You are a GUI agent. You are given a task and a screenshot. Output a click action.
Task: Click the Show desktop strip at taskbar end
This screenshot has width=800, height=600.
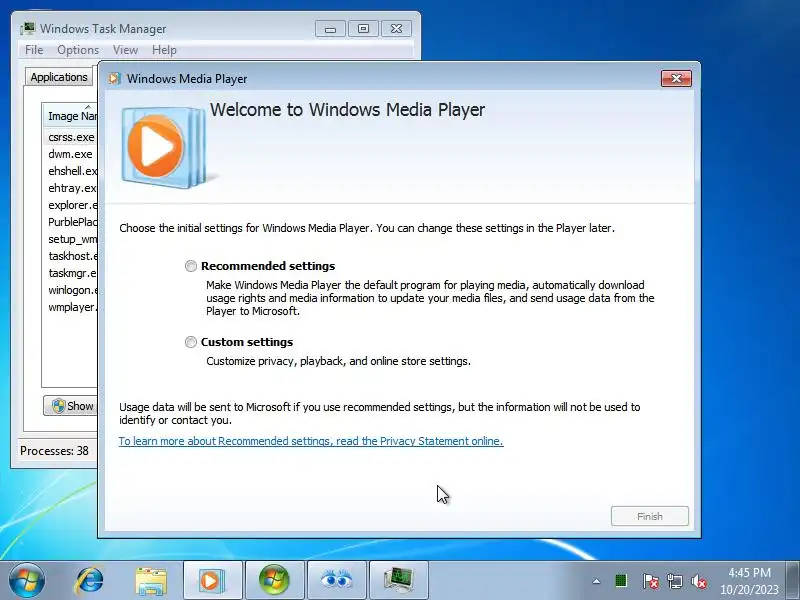pyautogui.click(x=793, y=580)
